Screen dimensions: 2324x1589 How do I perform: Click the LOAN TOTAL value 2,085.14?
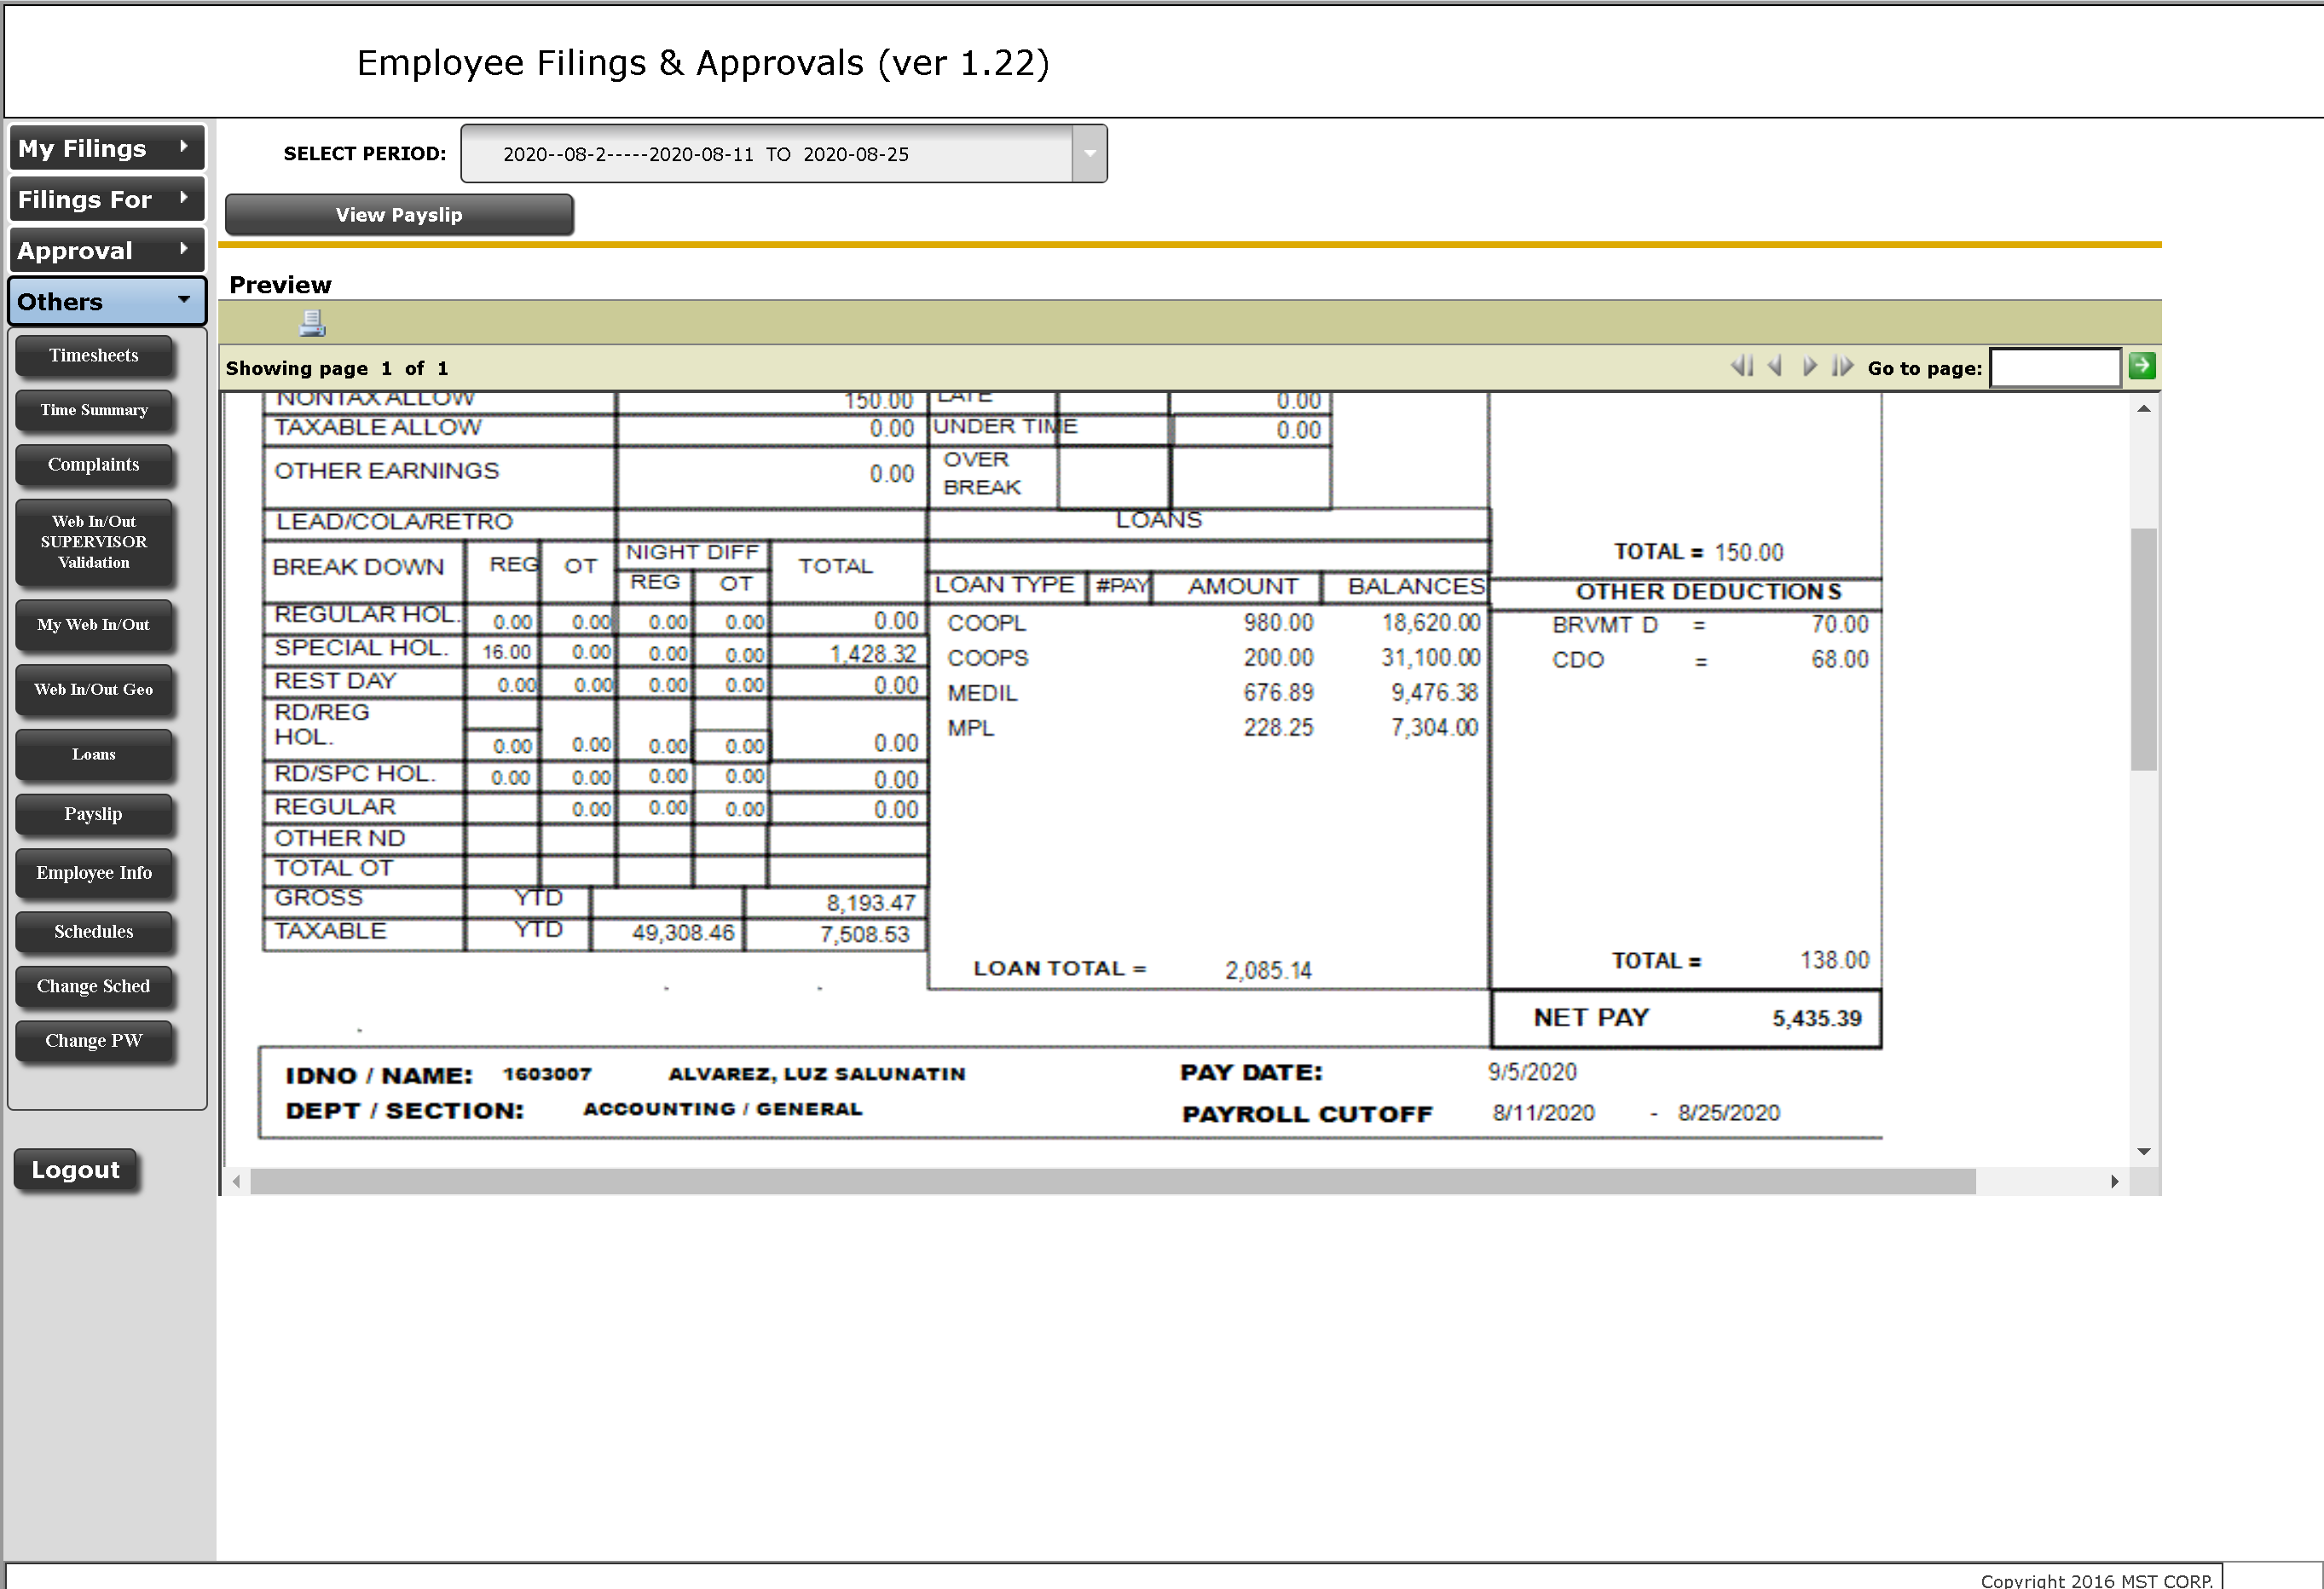coord(1268,970)
